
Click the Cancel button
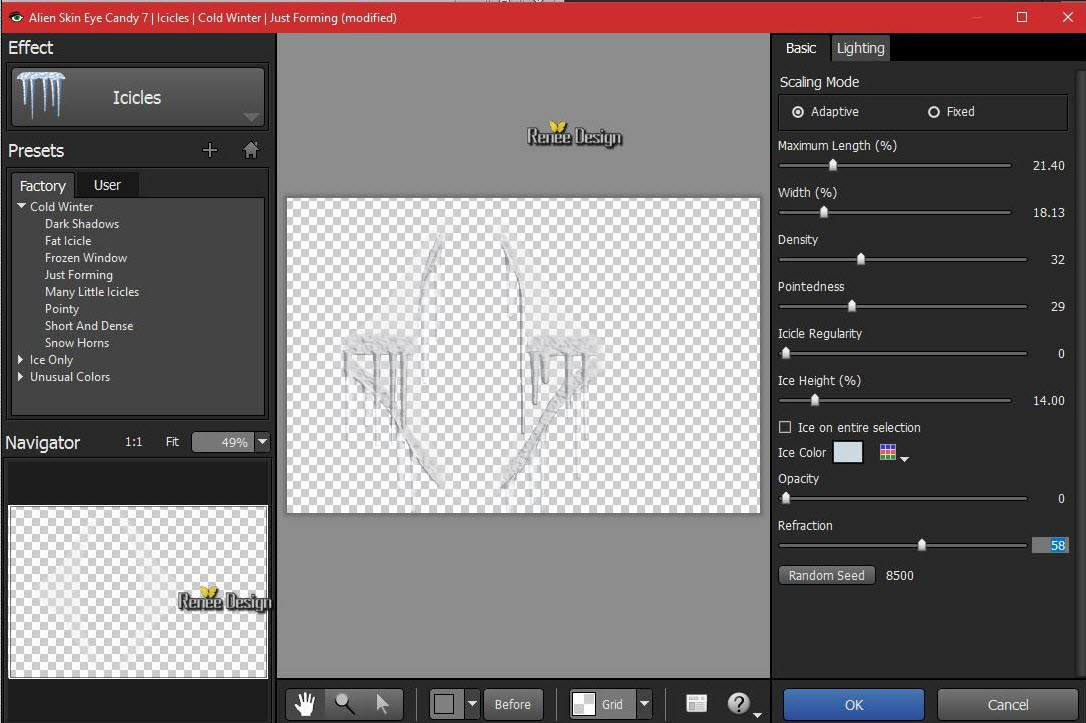point(1007,705)
